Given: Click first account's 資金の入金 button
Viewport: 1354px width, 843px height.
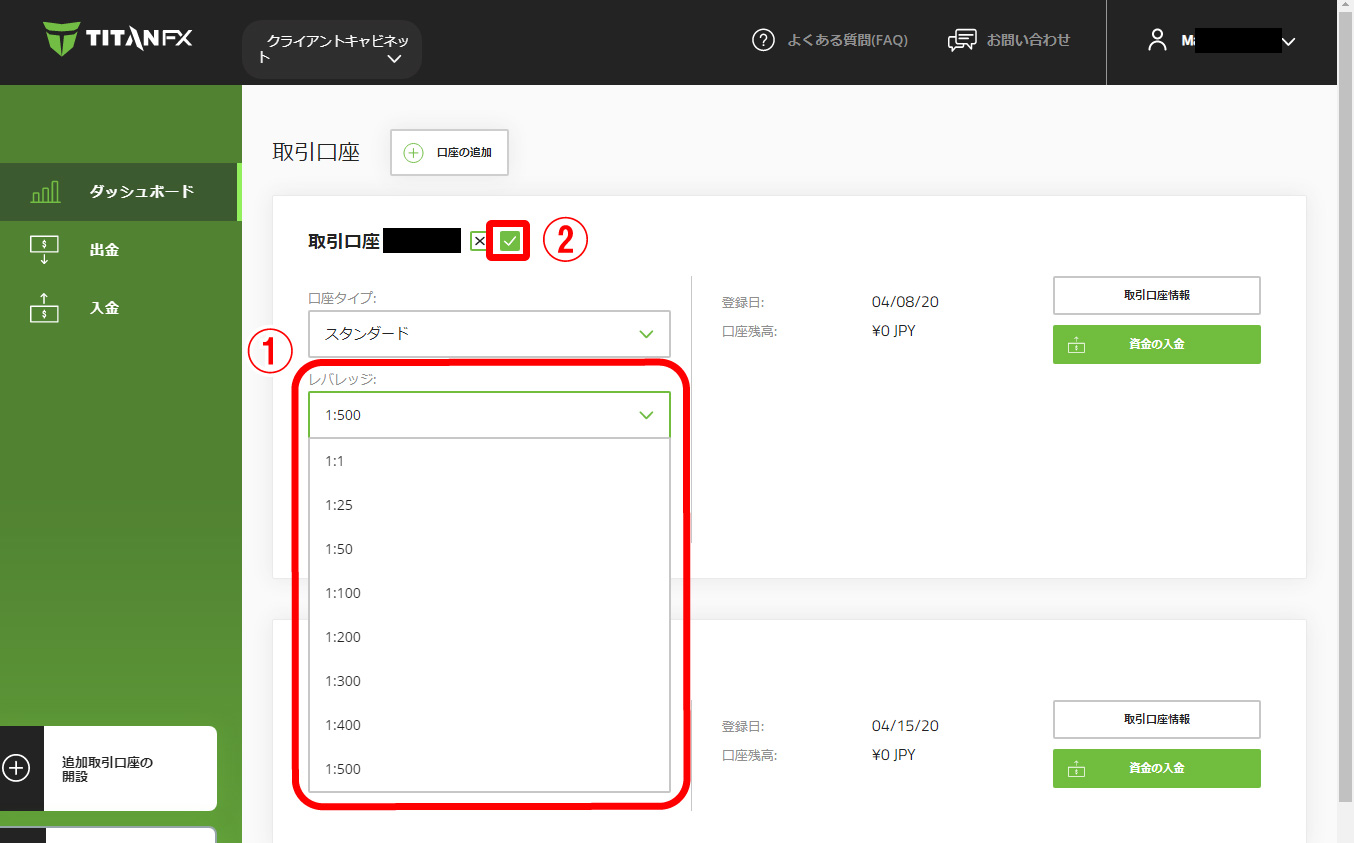Looking at the screenshot, I should (x=1156, y=344).
